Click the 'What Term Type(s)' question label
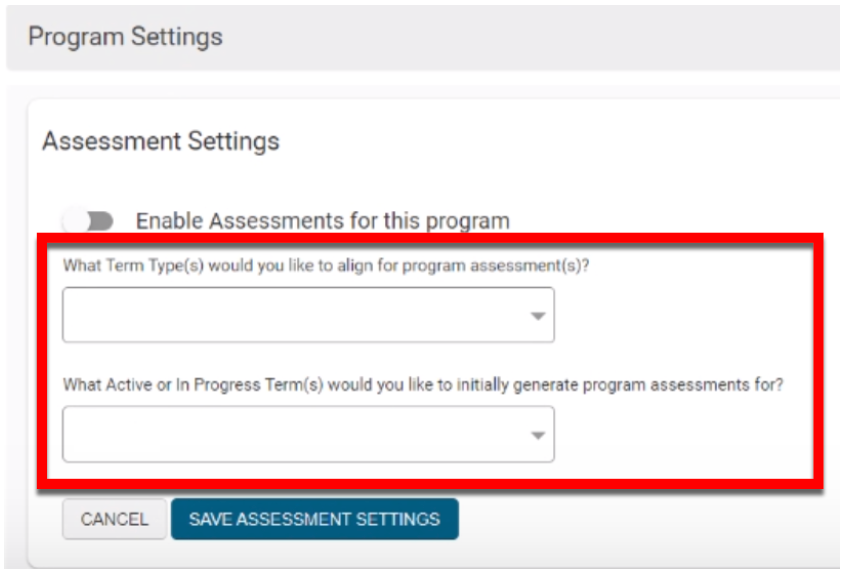This screenshot has height=570, width=842. point(325,266)
